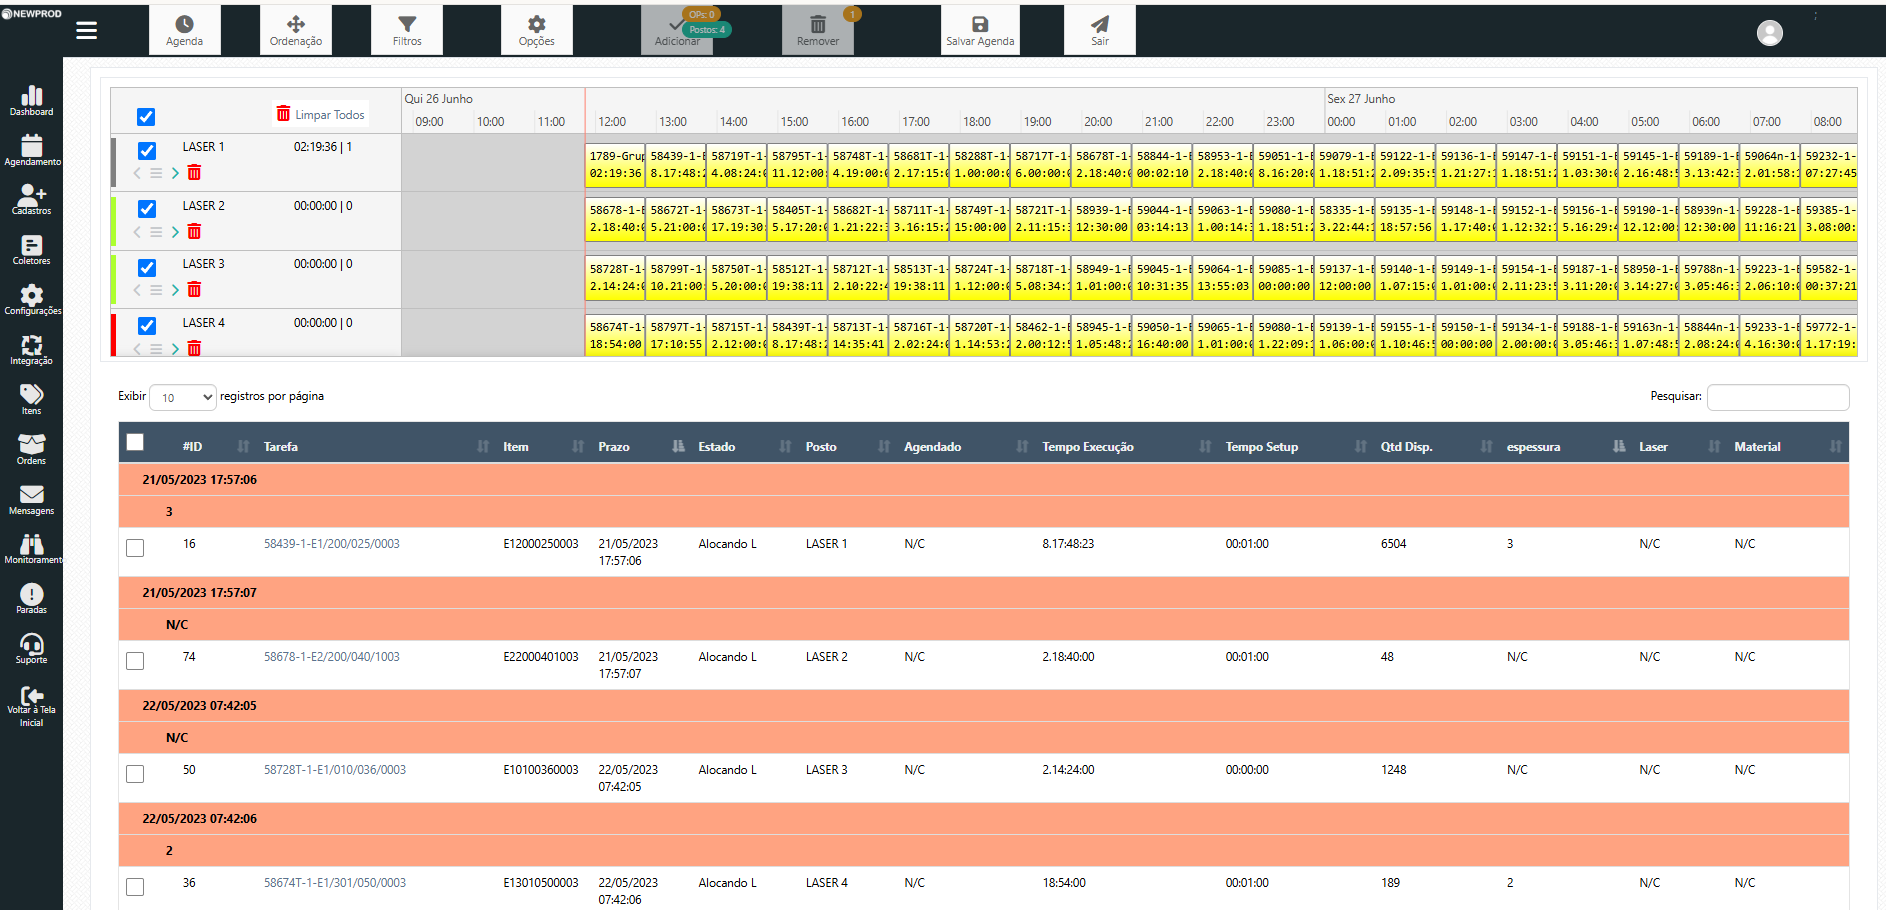Viewport: 1886px width, 910px height.
Task: Click the Pesquisar search field
Action: pos(1777,397)
